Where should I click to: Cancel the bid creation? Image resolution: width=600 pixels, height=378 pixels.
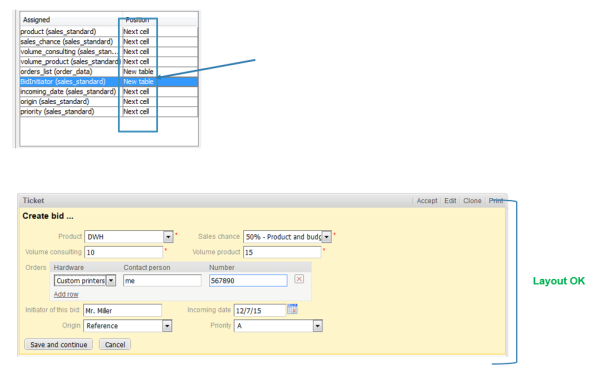(115, 344)
